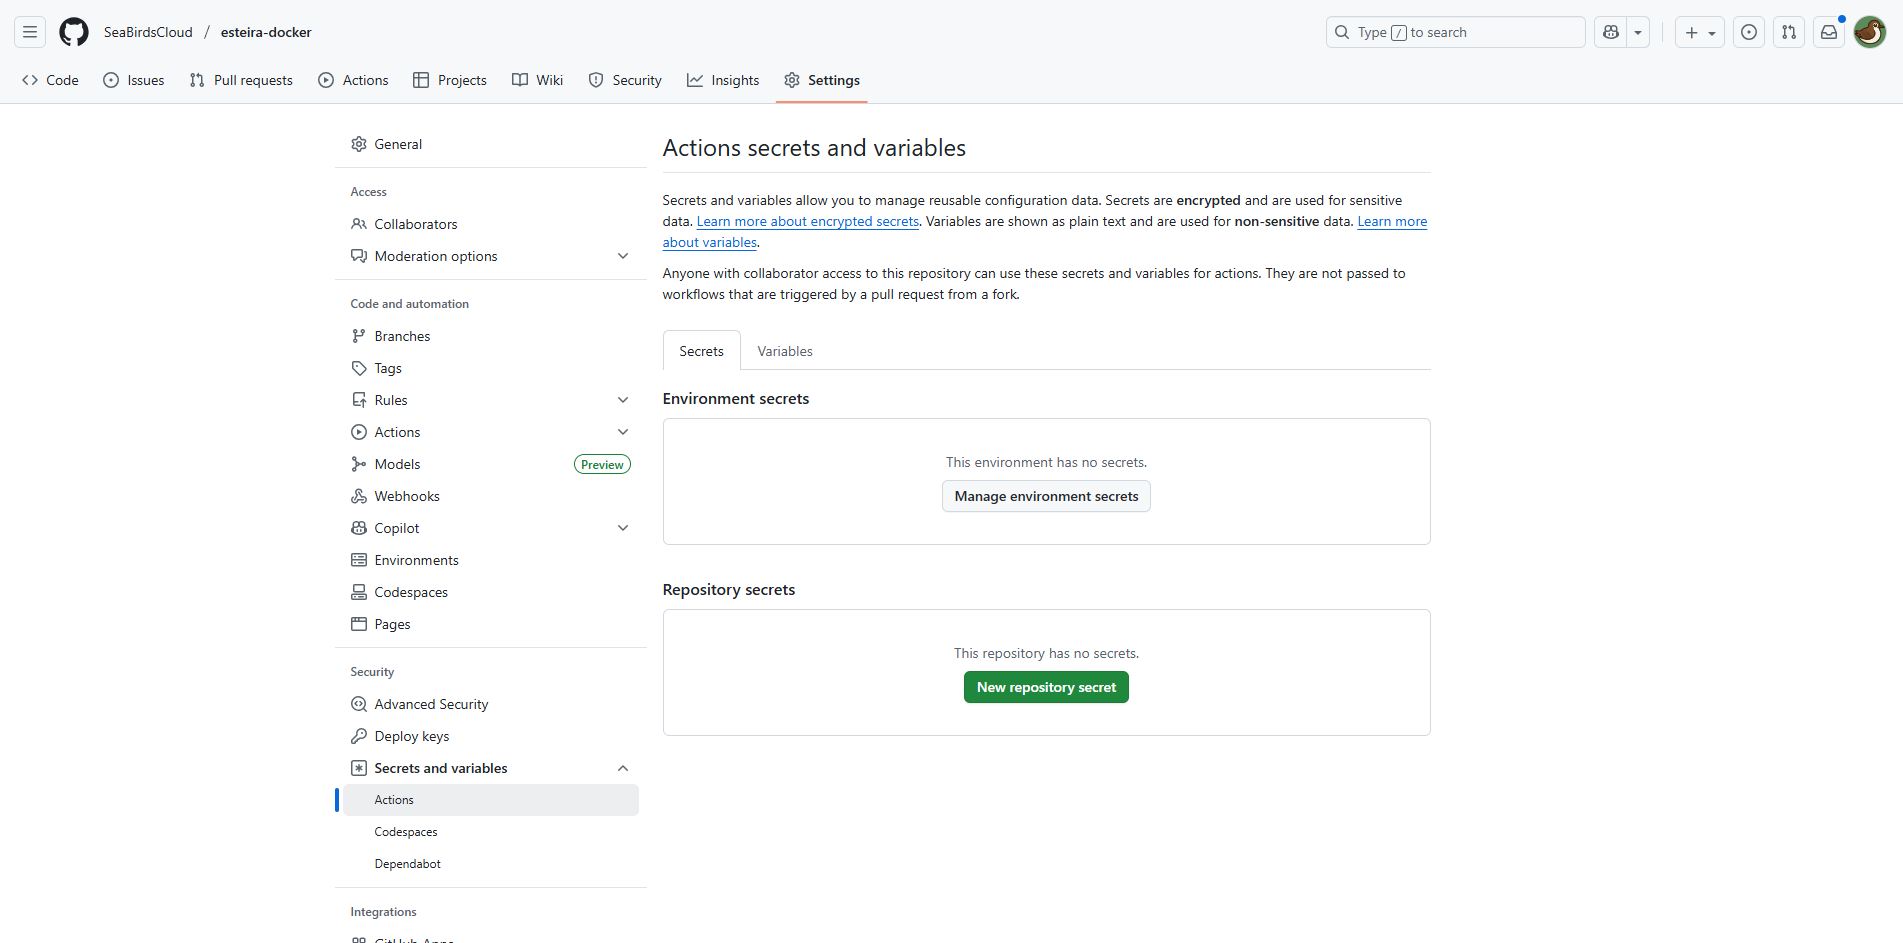Image resolution: width=1903 pixels, height=943 pixels.
Task: Open the notifications inbox
Action: (x=1829, y=32)
